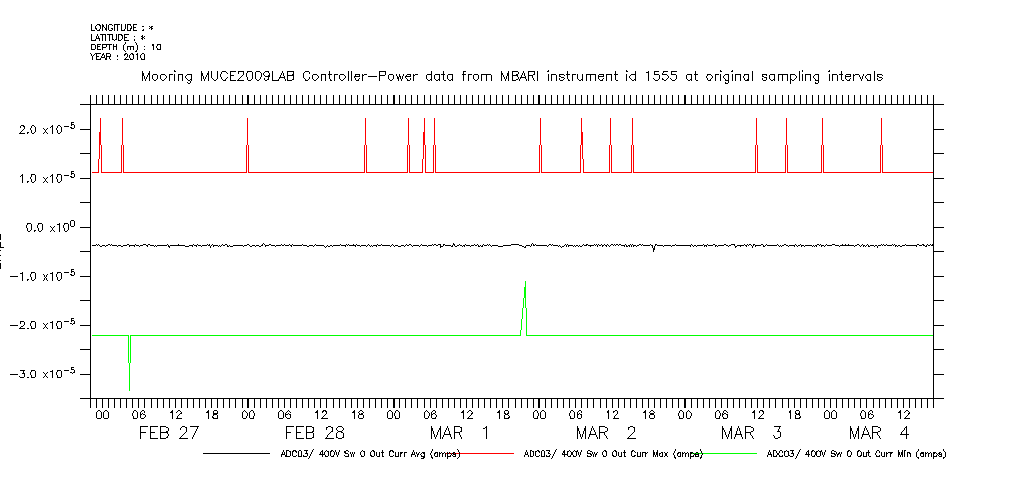Select the 'Out Curr Max (amps)' legend label
1009x504 pixels.
[x=613, y=454]
